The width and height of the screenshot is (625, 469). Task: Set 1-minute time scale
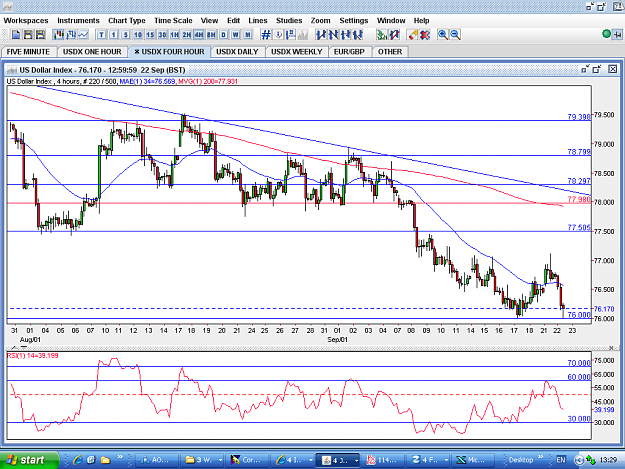click(114, 35)
